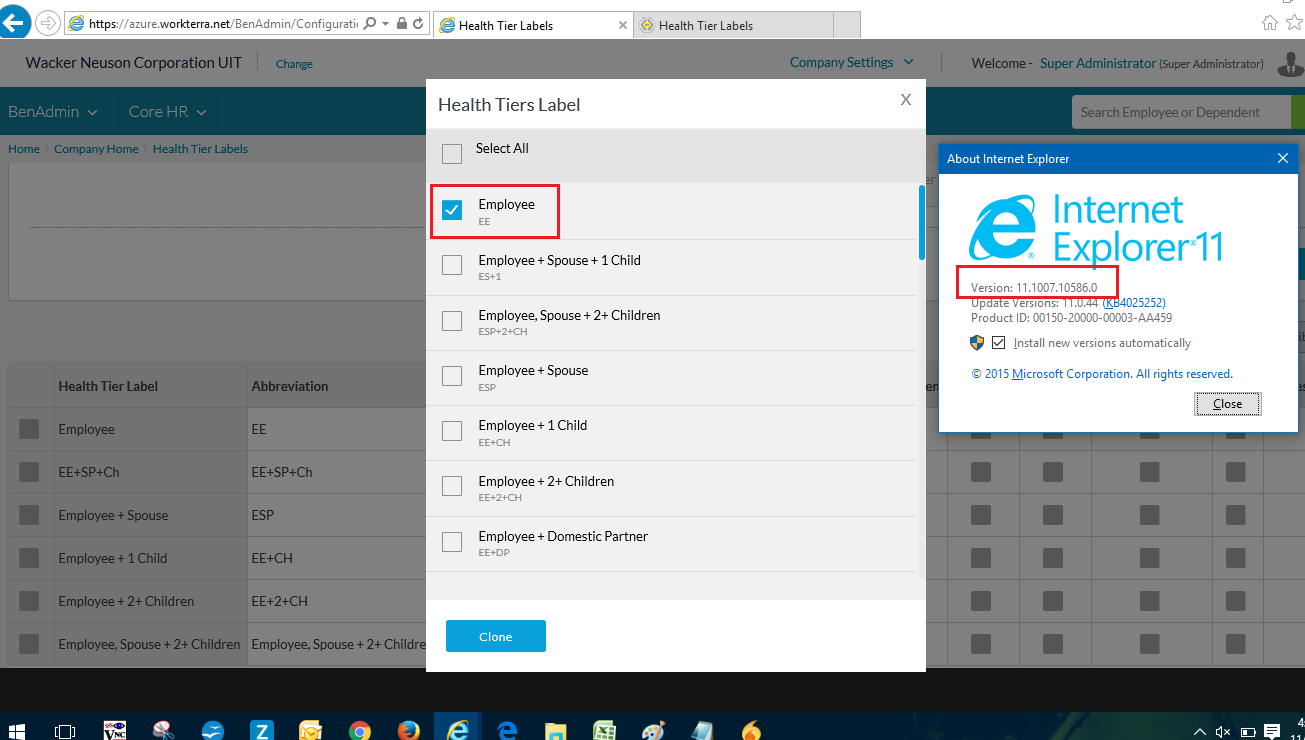Open the KB4025252 update link
Screen dimensions: 1305x740
coord(1134,303)
